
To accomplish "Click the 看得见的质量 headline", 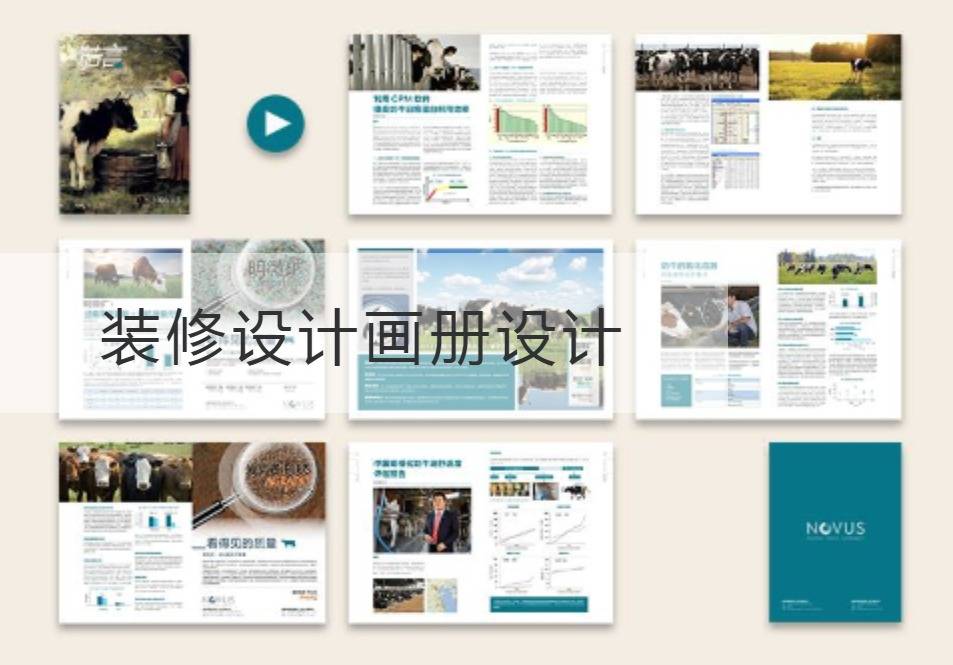I will click(x=242, y=543).
